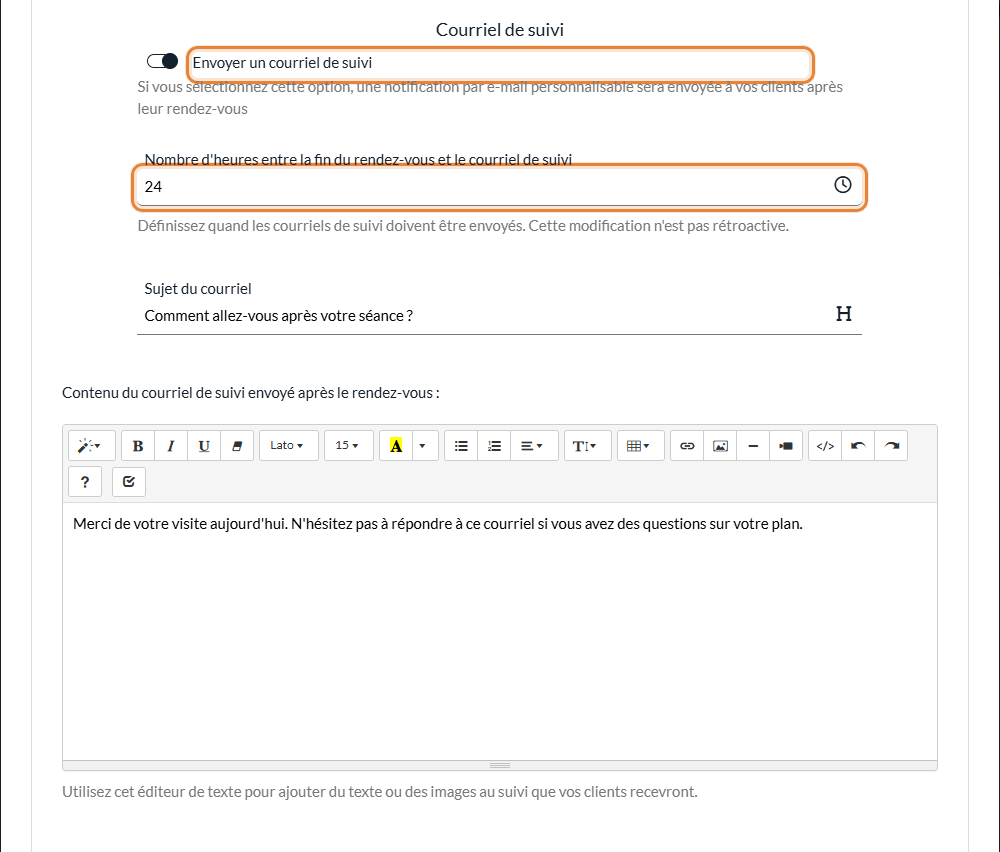Open the paragraph alignment dropdown
The width and height of the screenshot is (1000, 852).
(x=534, y=446)
